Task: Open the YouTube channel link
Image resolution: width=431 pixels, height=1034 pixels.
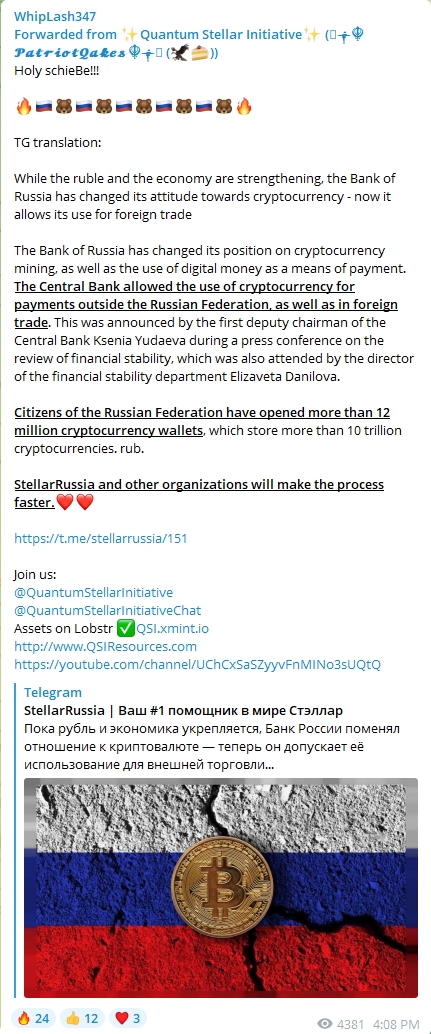Action: pos(198,664)
